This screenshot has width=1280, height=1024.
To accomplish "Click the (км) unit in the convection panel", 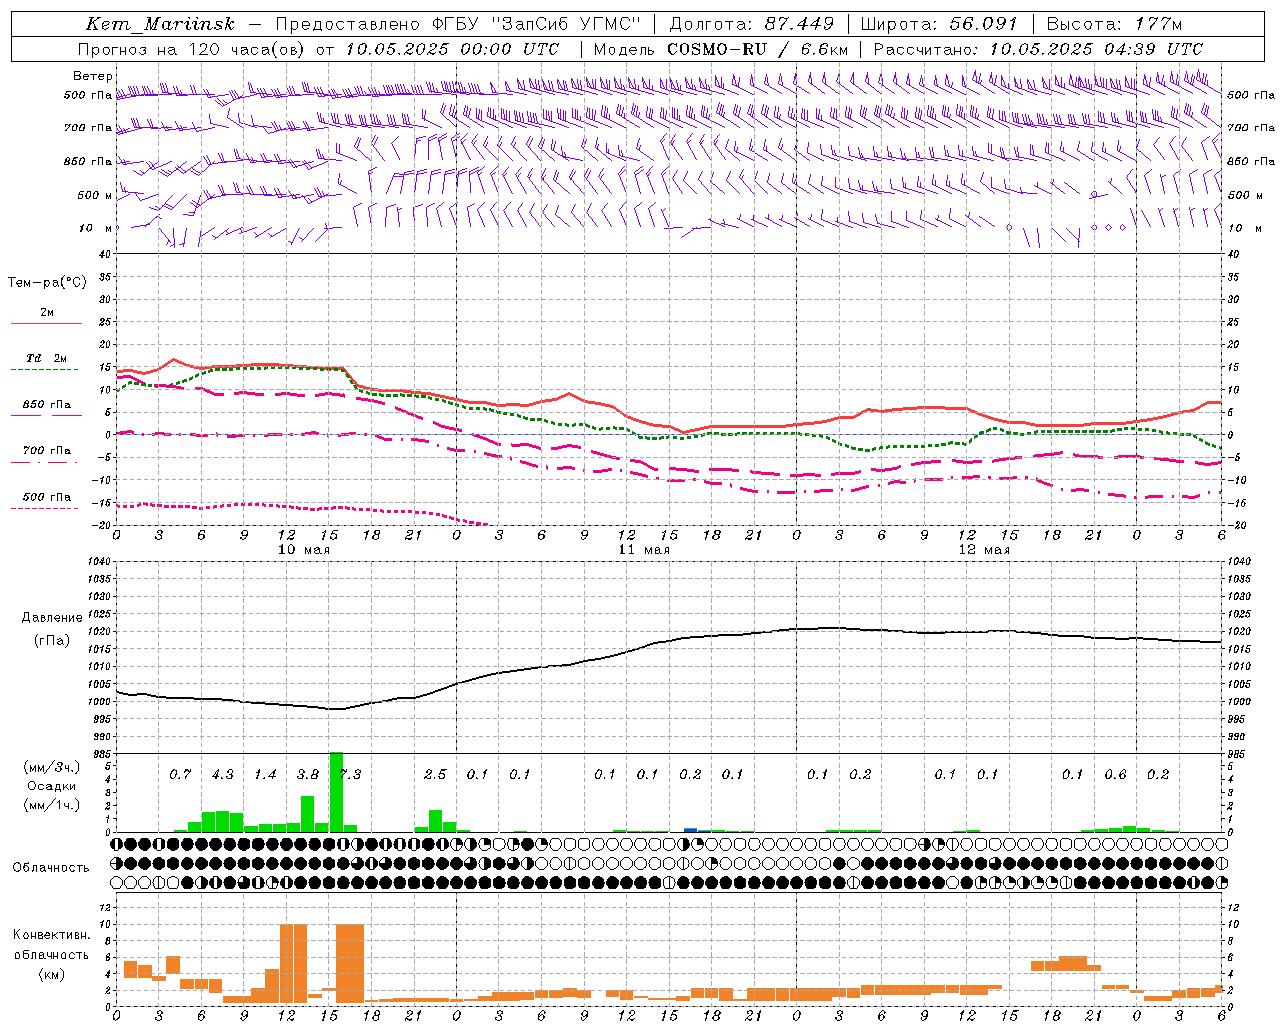I will click(52, 974).
